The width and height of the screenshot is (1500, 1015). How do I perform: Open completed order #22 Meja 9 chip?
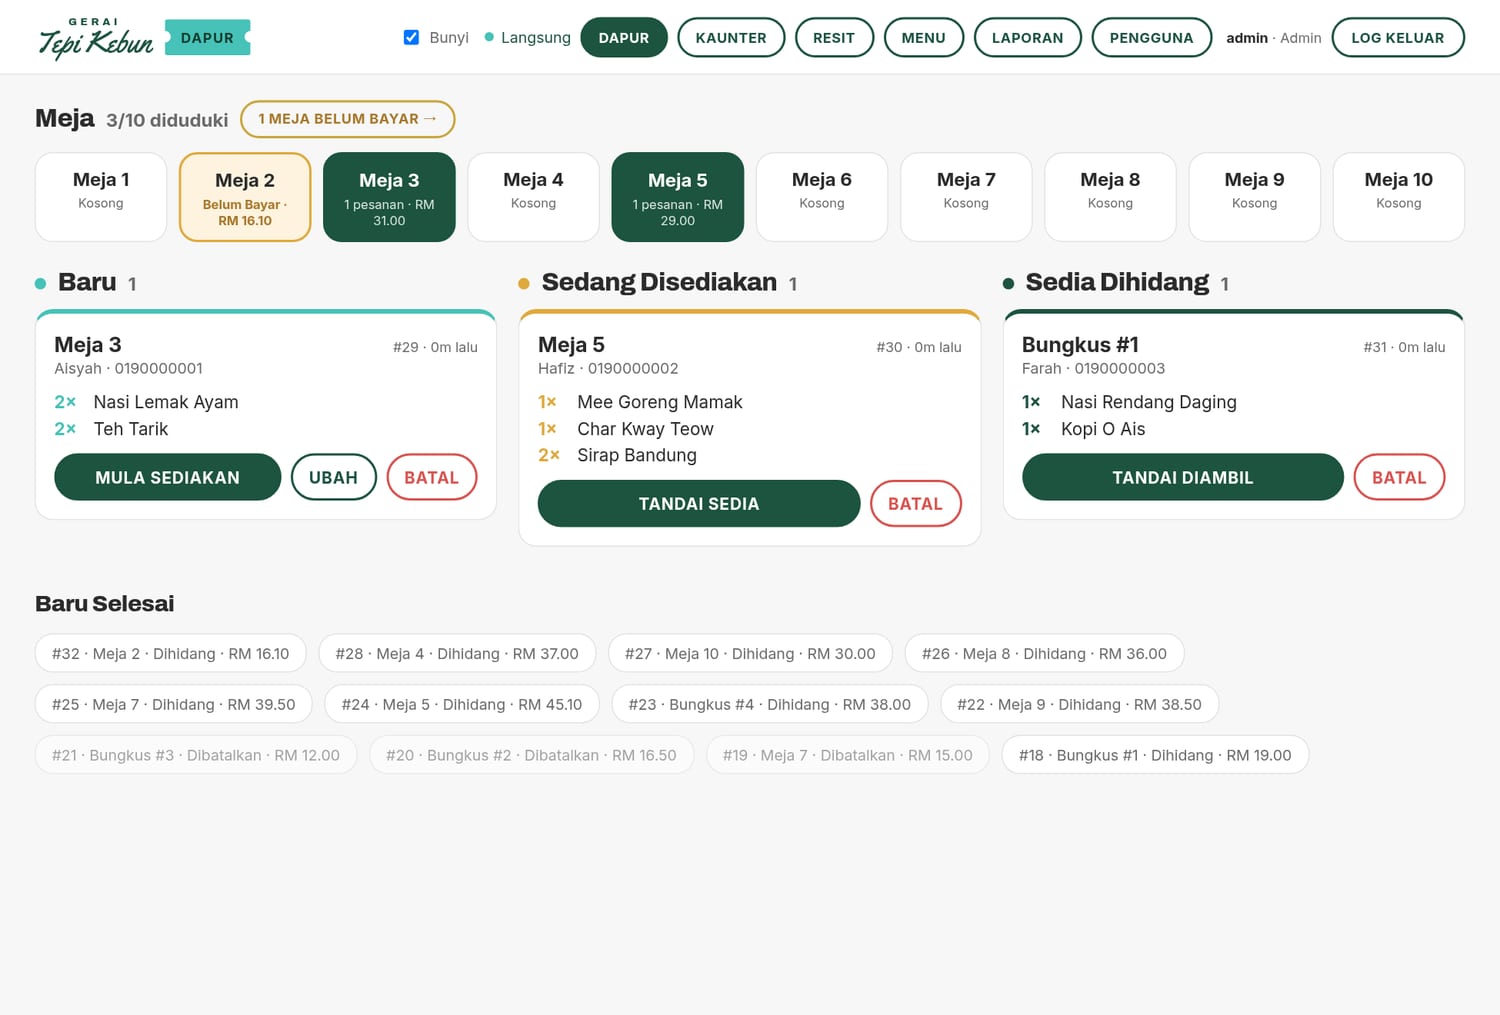(1079, 704)
